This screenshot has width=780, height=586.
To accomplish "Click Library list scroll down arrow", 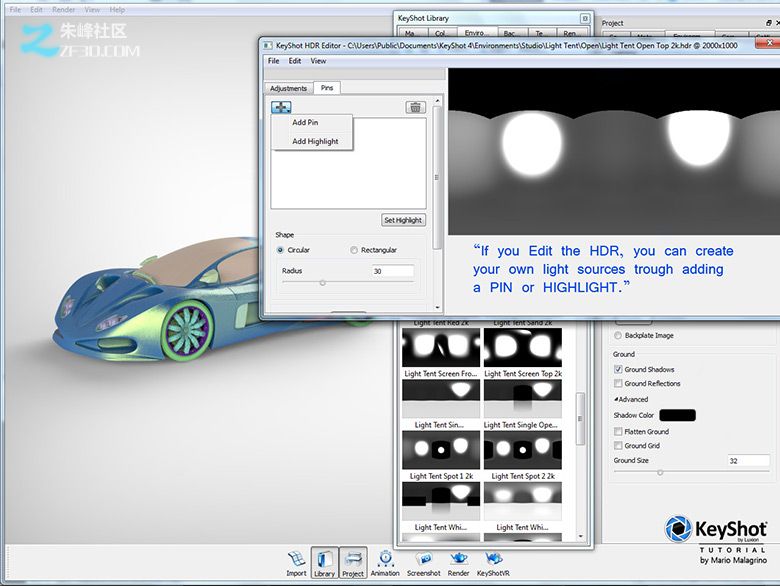I will (x=581, y=536).
